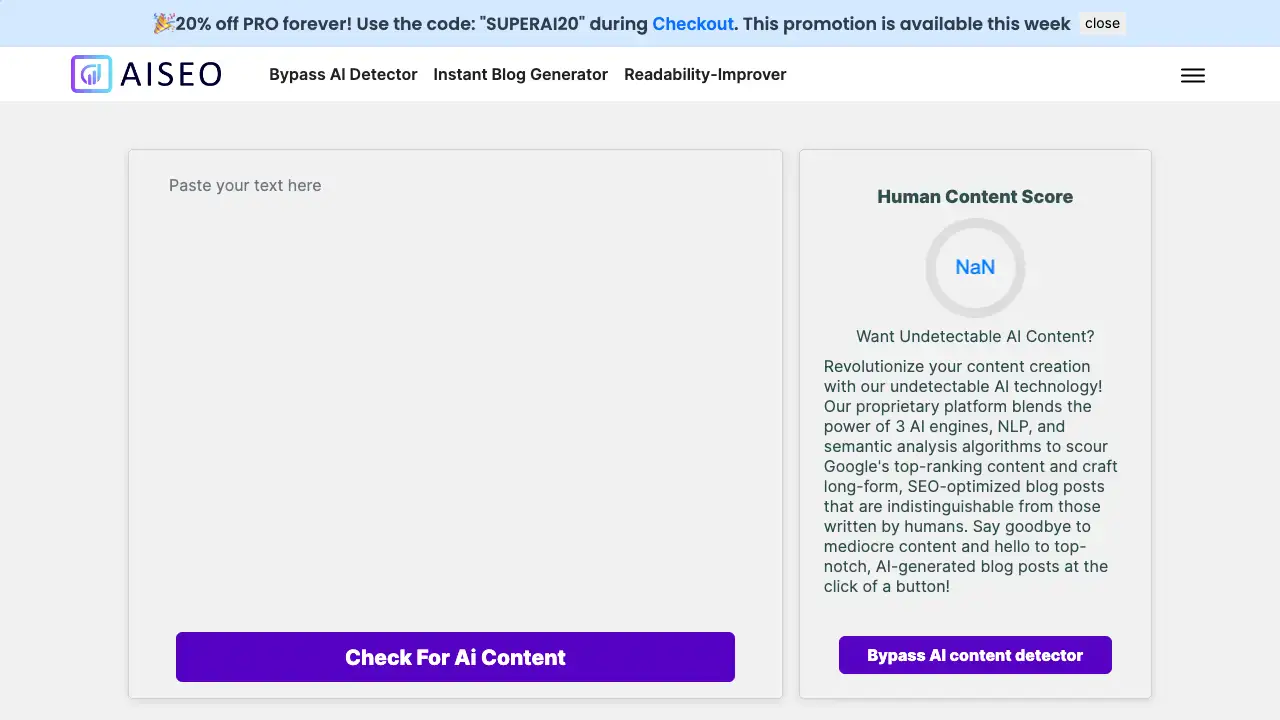Screen dimensions: 1280x720
Task: Select the Readability-Improver nav item
Action: [705, 74]
